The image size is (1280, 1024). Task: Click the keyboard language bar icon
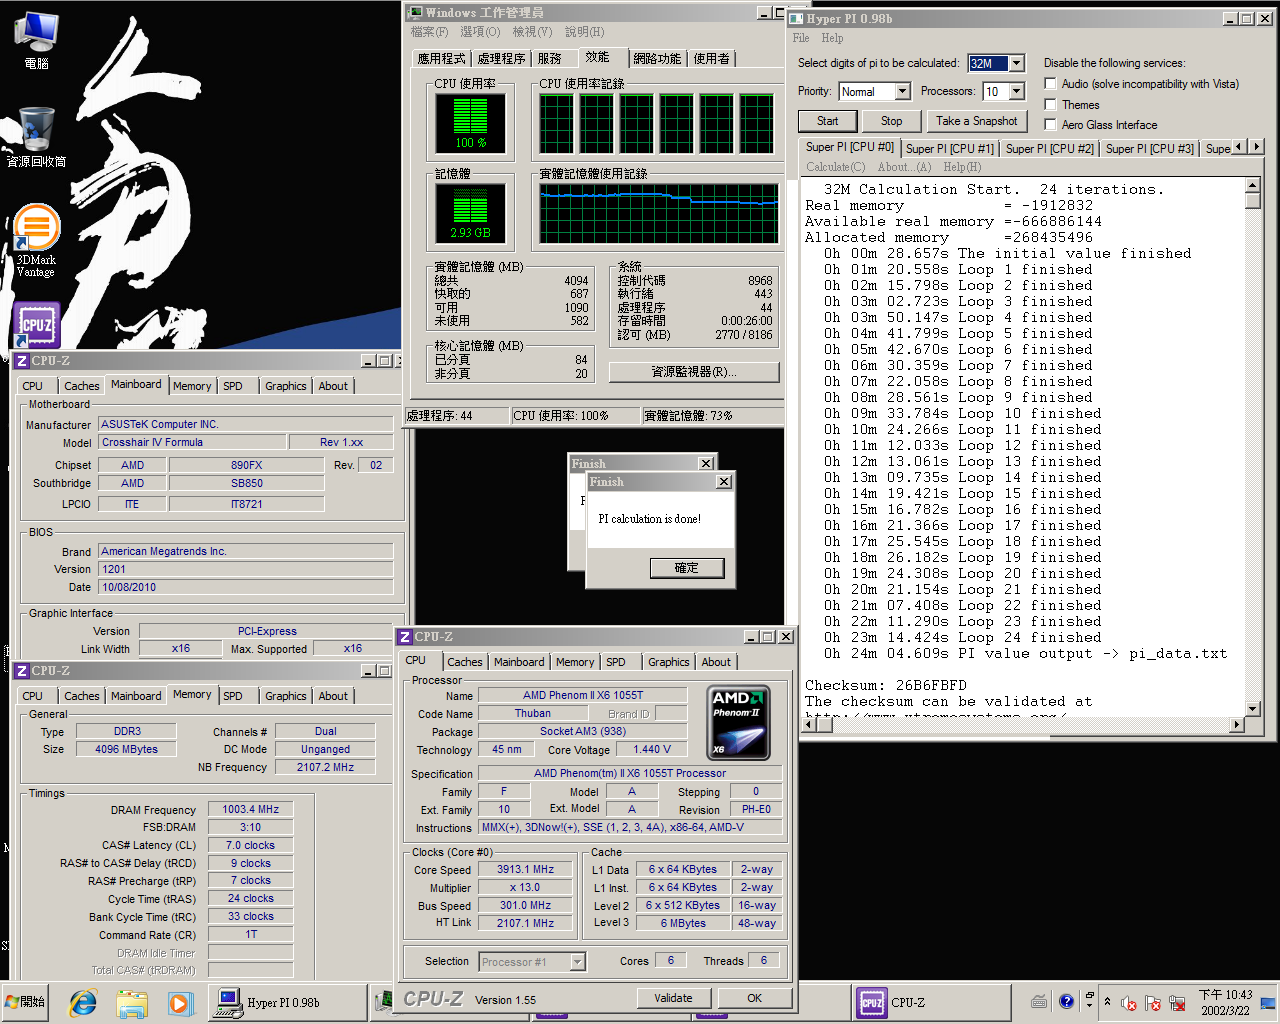tap(1039, 1001)
